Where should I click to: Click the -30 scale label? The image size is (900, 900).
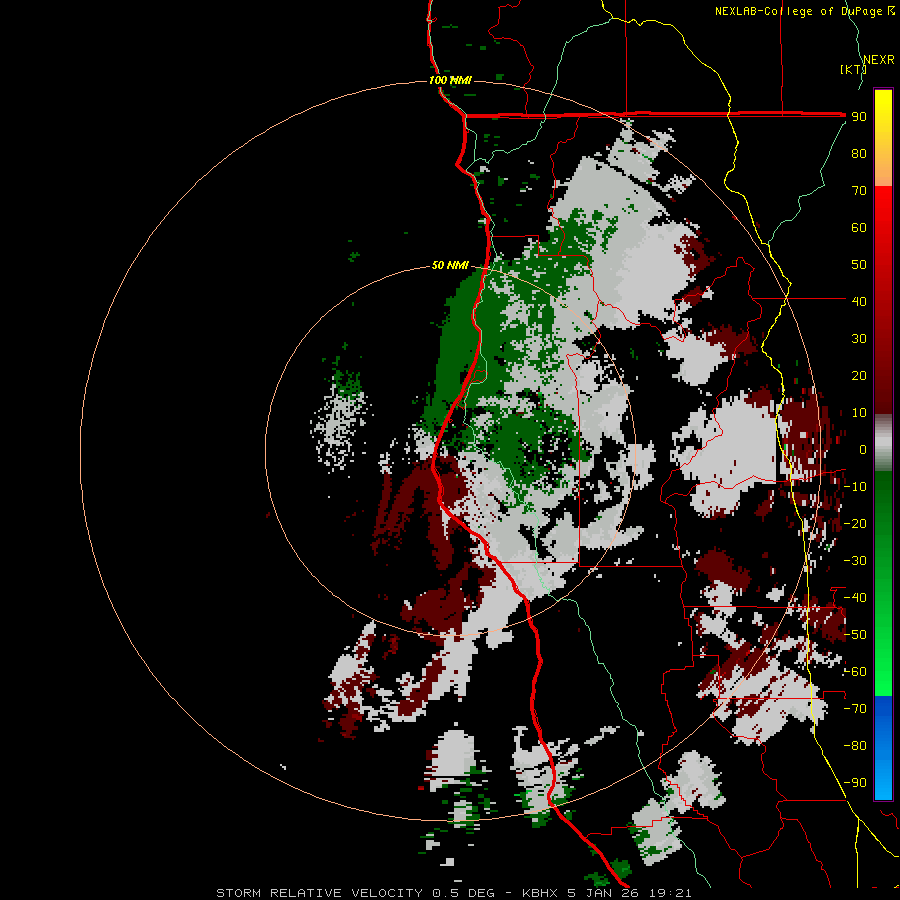pos(855,561)
